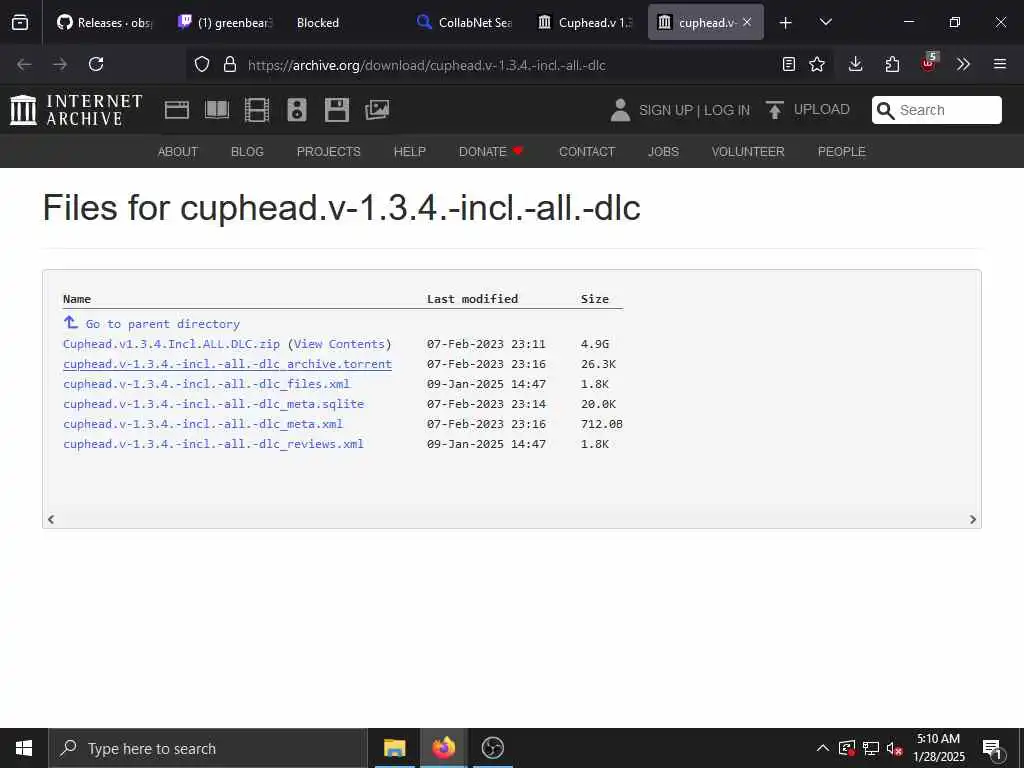Screen dimensions: 1024x768
Task: Open the dlc_meta.sqlite link
Action: point(214,404)
